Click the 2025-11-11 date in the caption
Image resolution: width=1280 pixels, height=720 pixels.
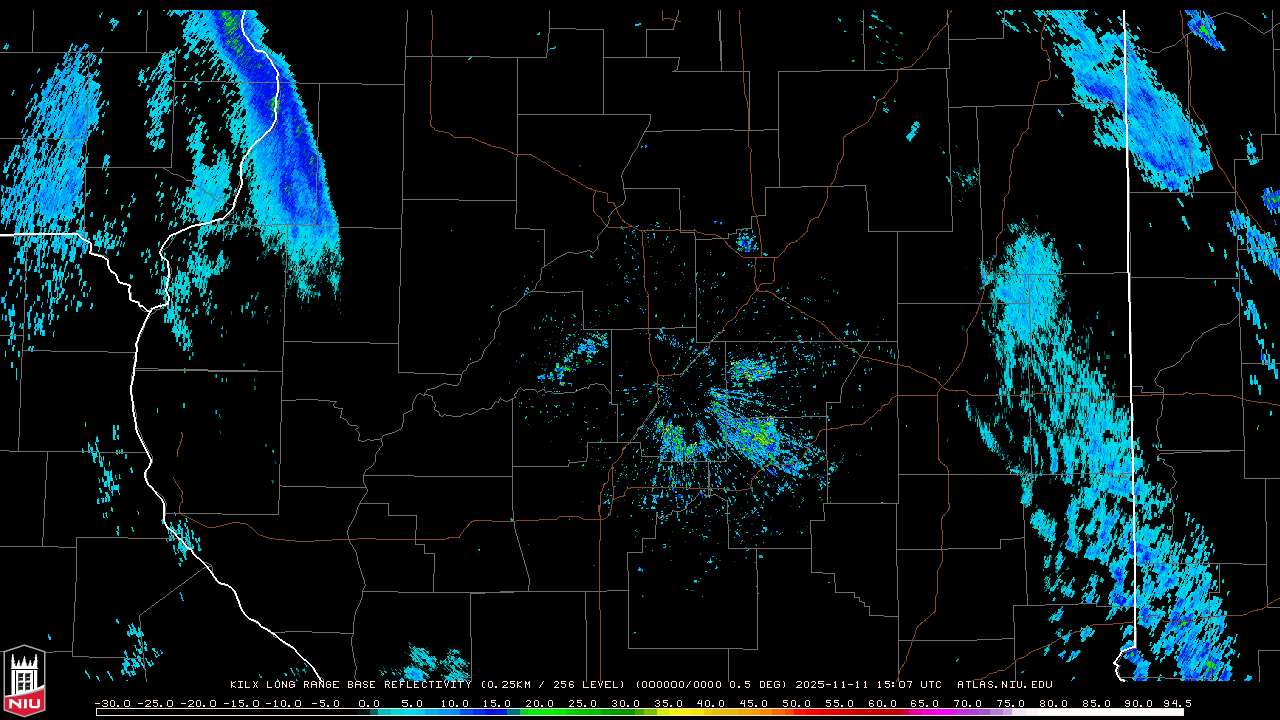click(833, 685)
